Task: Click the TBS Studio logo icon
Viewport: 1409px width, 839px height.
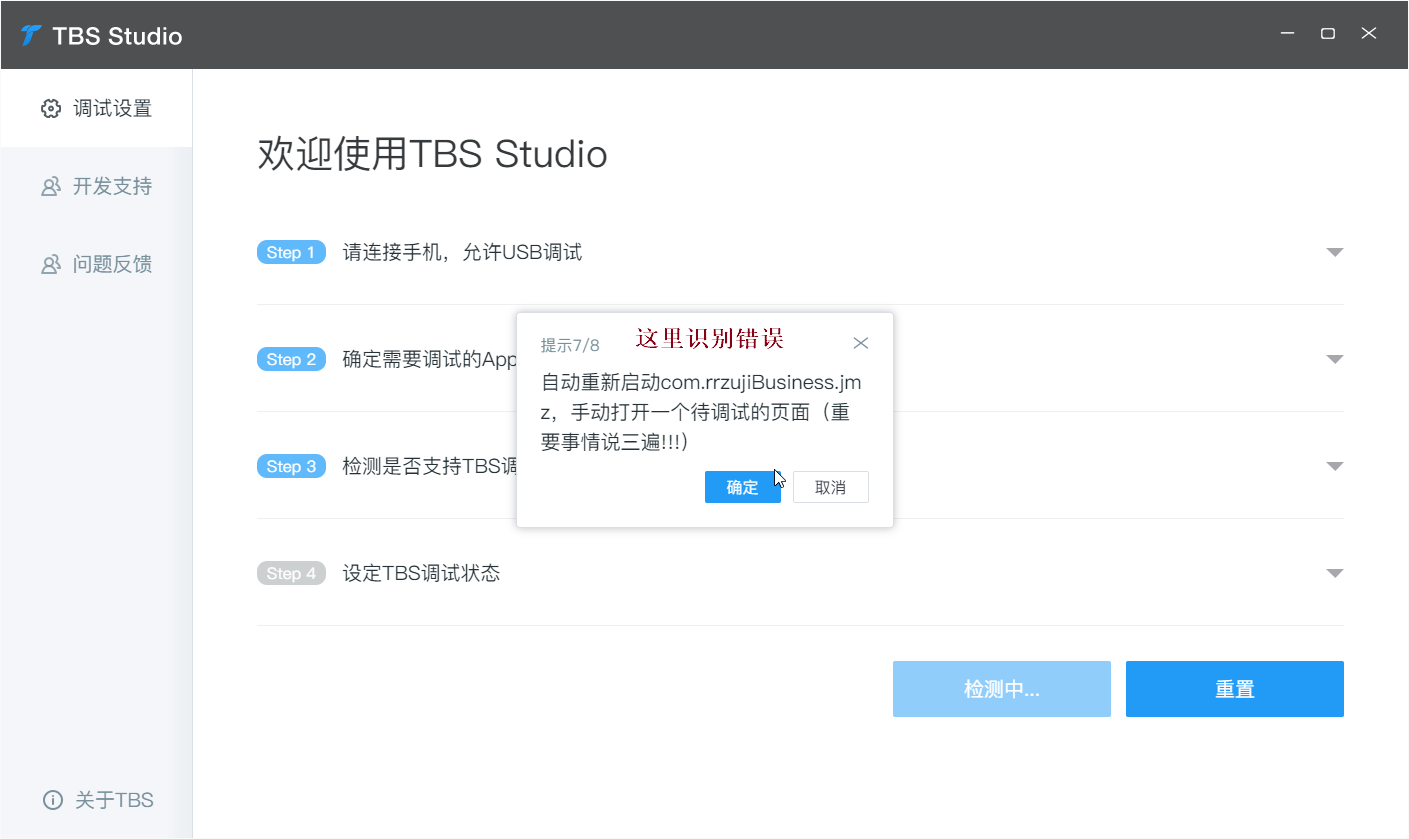Action: click(x=31, y=36)
